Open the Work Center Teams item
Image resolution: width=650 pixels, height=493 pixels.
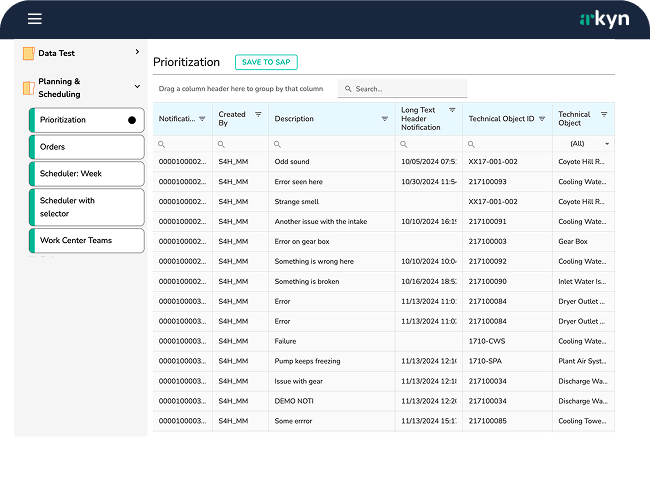pos(87,240)
